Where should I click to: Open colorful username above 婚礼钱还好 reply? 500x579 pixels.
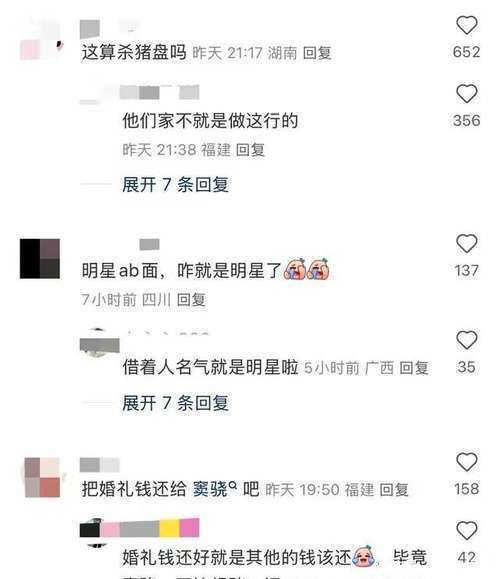coord(140,528)
